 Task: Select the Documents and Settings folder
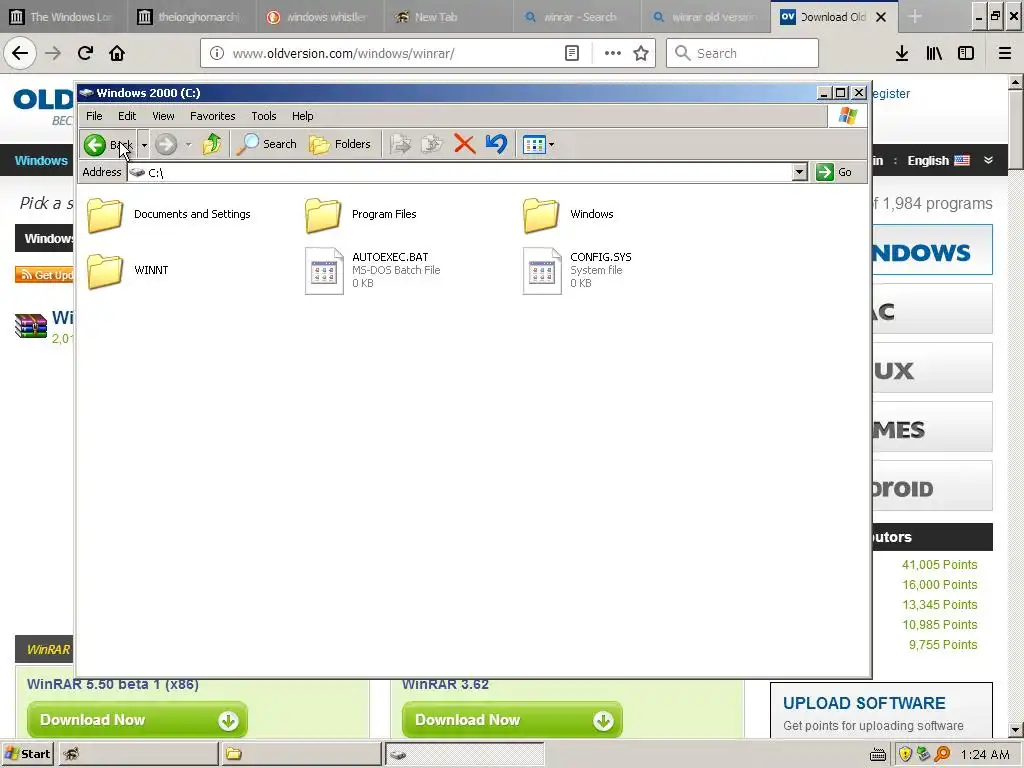tap(169, 214)
